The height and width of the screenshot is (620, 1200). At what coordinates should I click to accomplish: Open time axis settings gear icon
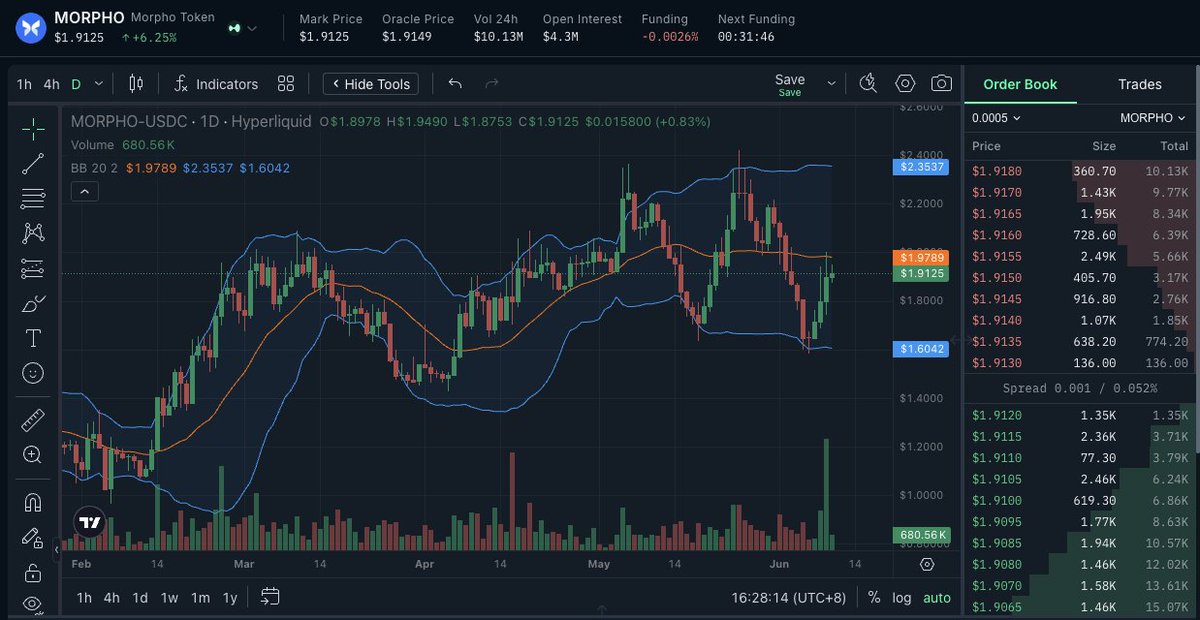[927, 564]
